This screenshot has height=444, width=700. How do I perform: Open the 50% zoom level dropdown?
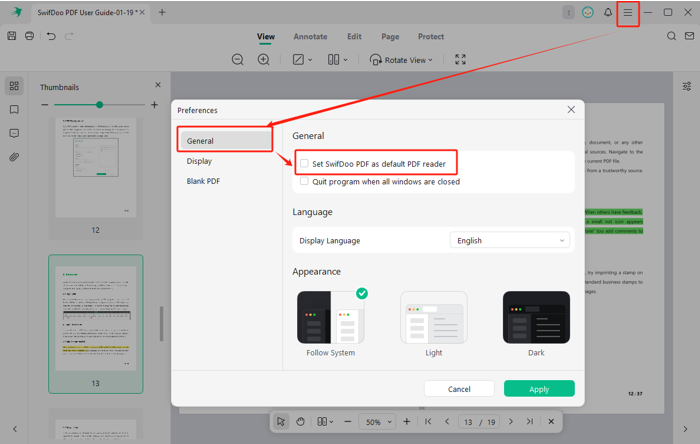tap(378, 422)
